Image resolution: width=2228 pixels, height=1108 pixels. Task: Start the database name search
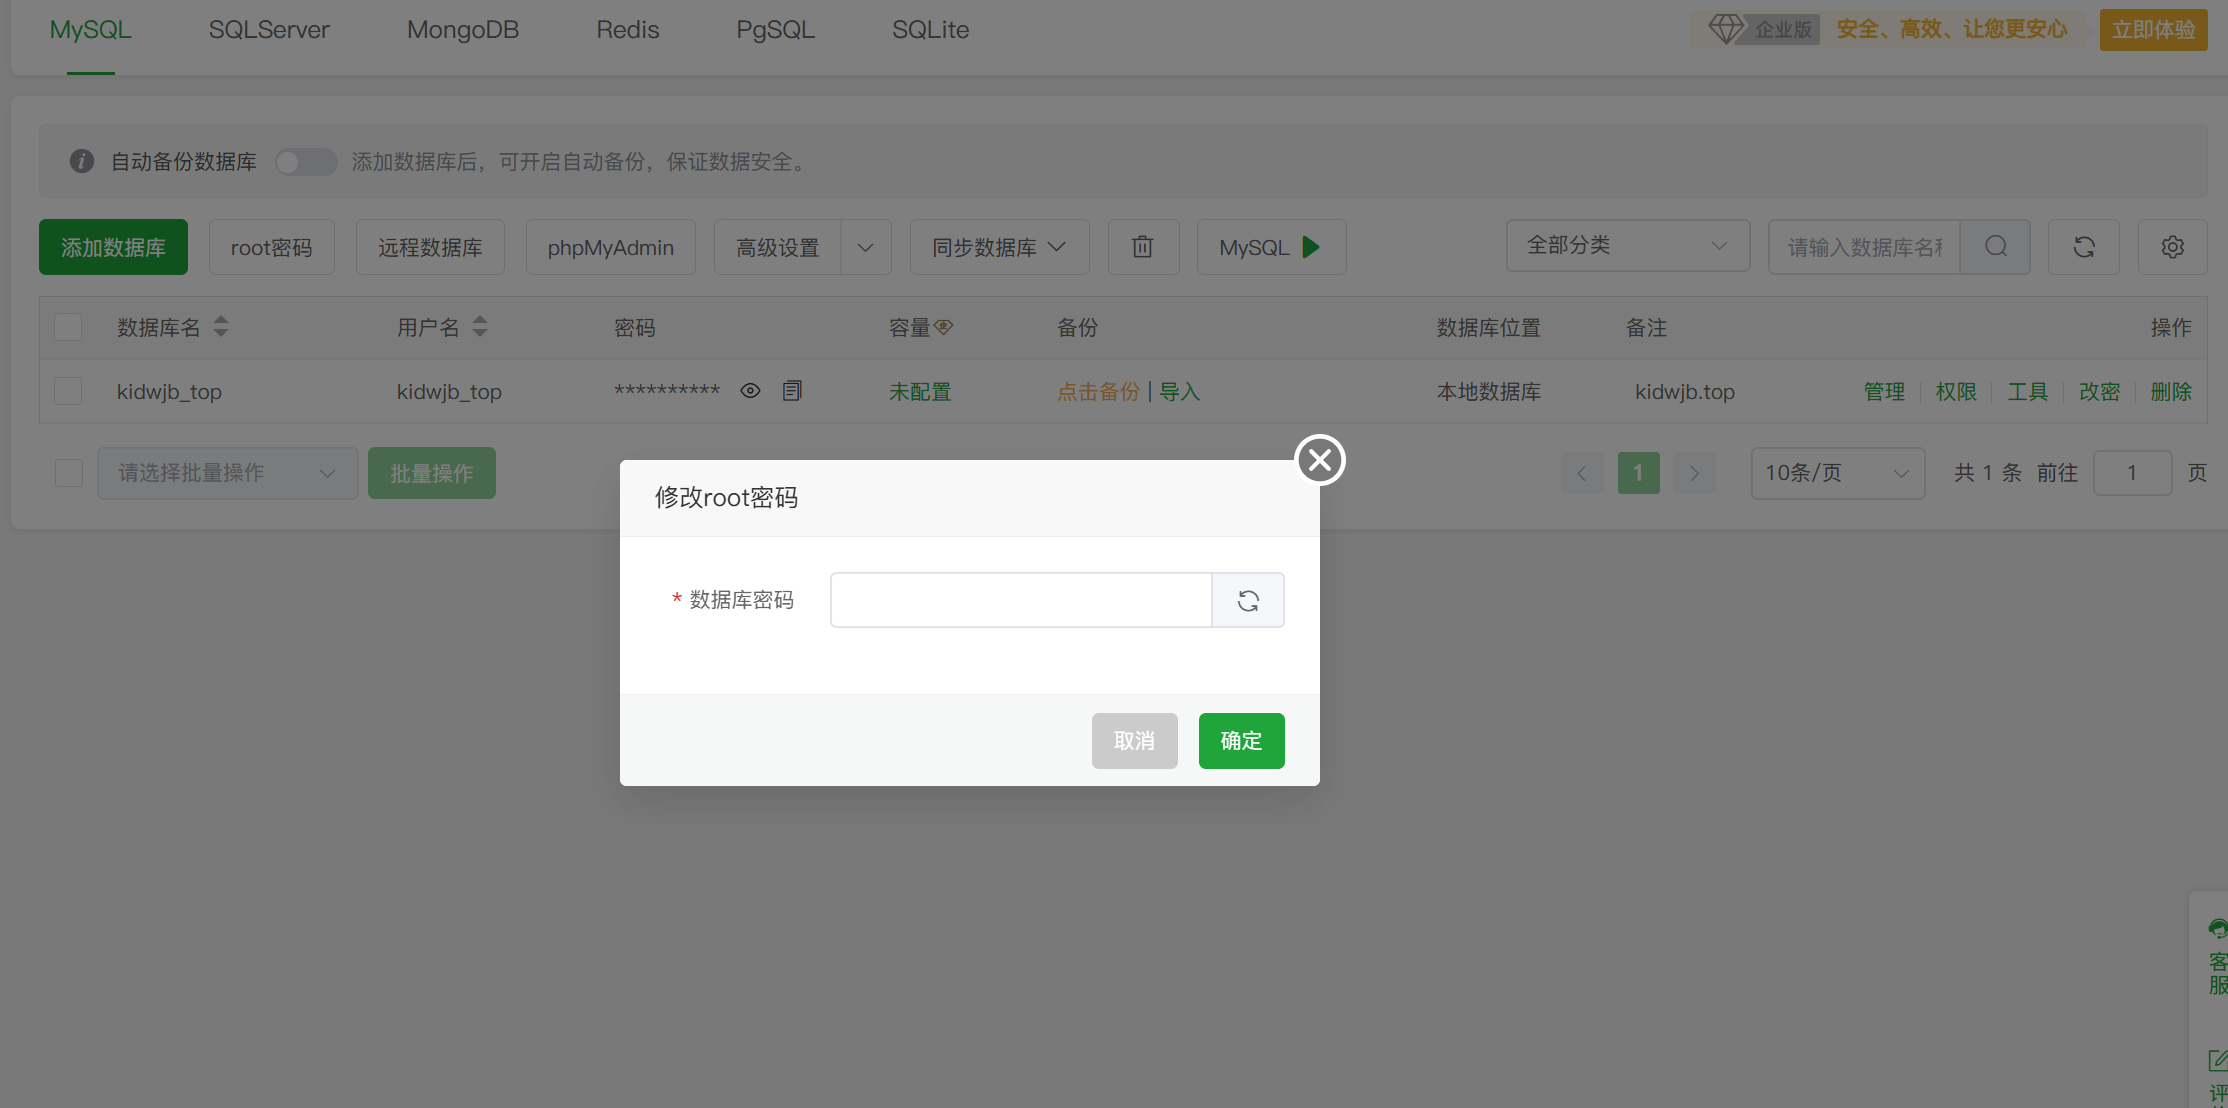click(x=1996, y=246)
